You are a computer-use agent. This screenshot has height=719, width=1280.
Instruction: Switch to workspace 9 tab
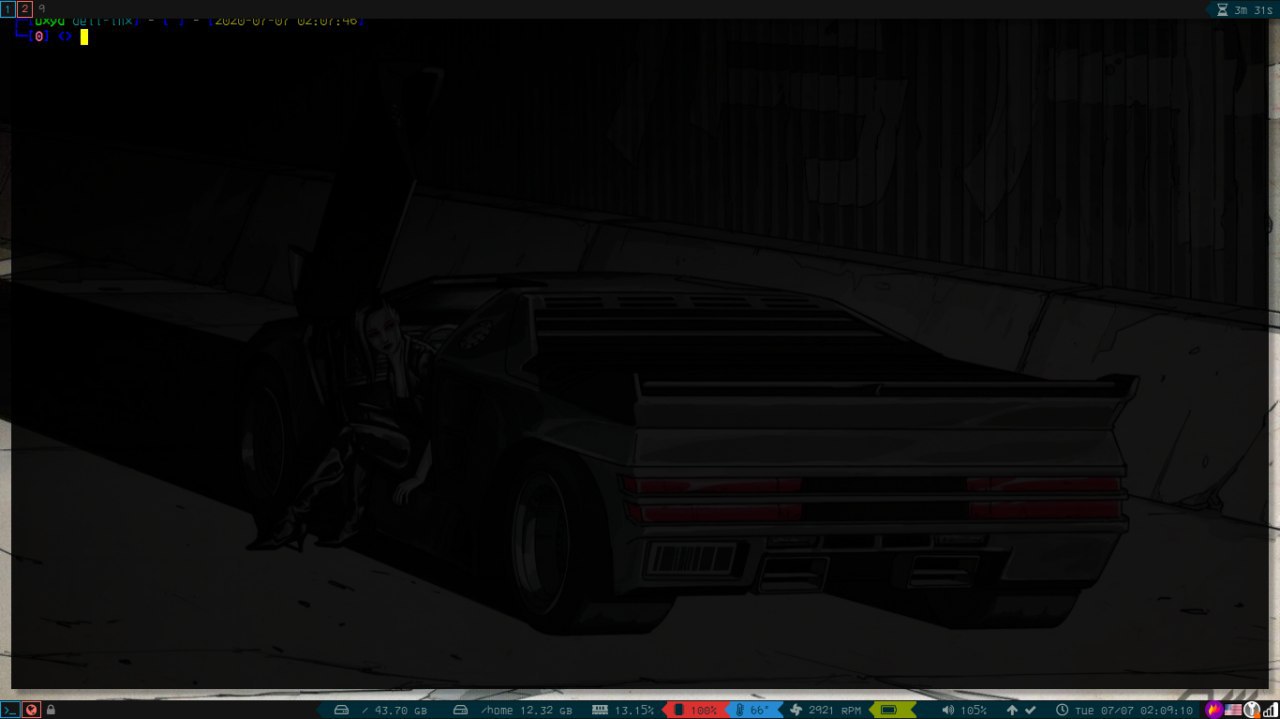(x=41, y=9)
